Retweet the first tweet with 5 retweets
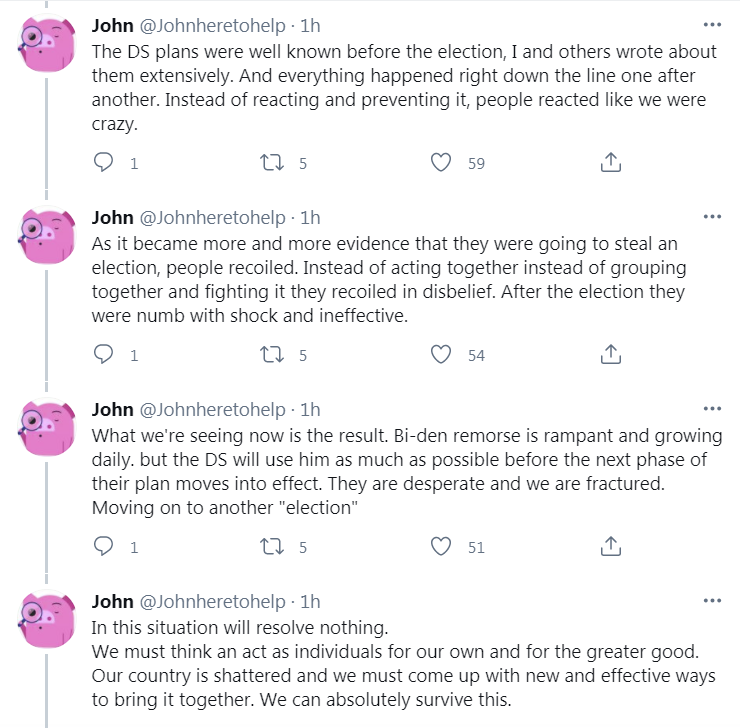The width and height of the screenshot is (740, 728). coord(272,162)
